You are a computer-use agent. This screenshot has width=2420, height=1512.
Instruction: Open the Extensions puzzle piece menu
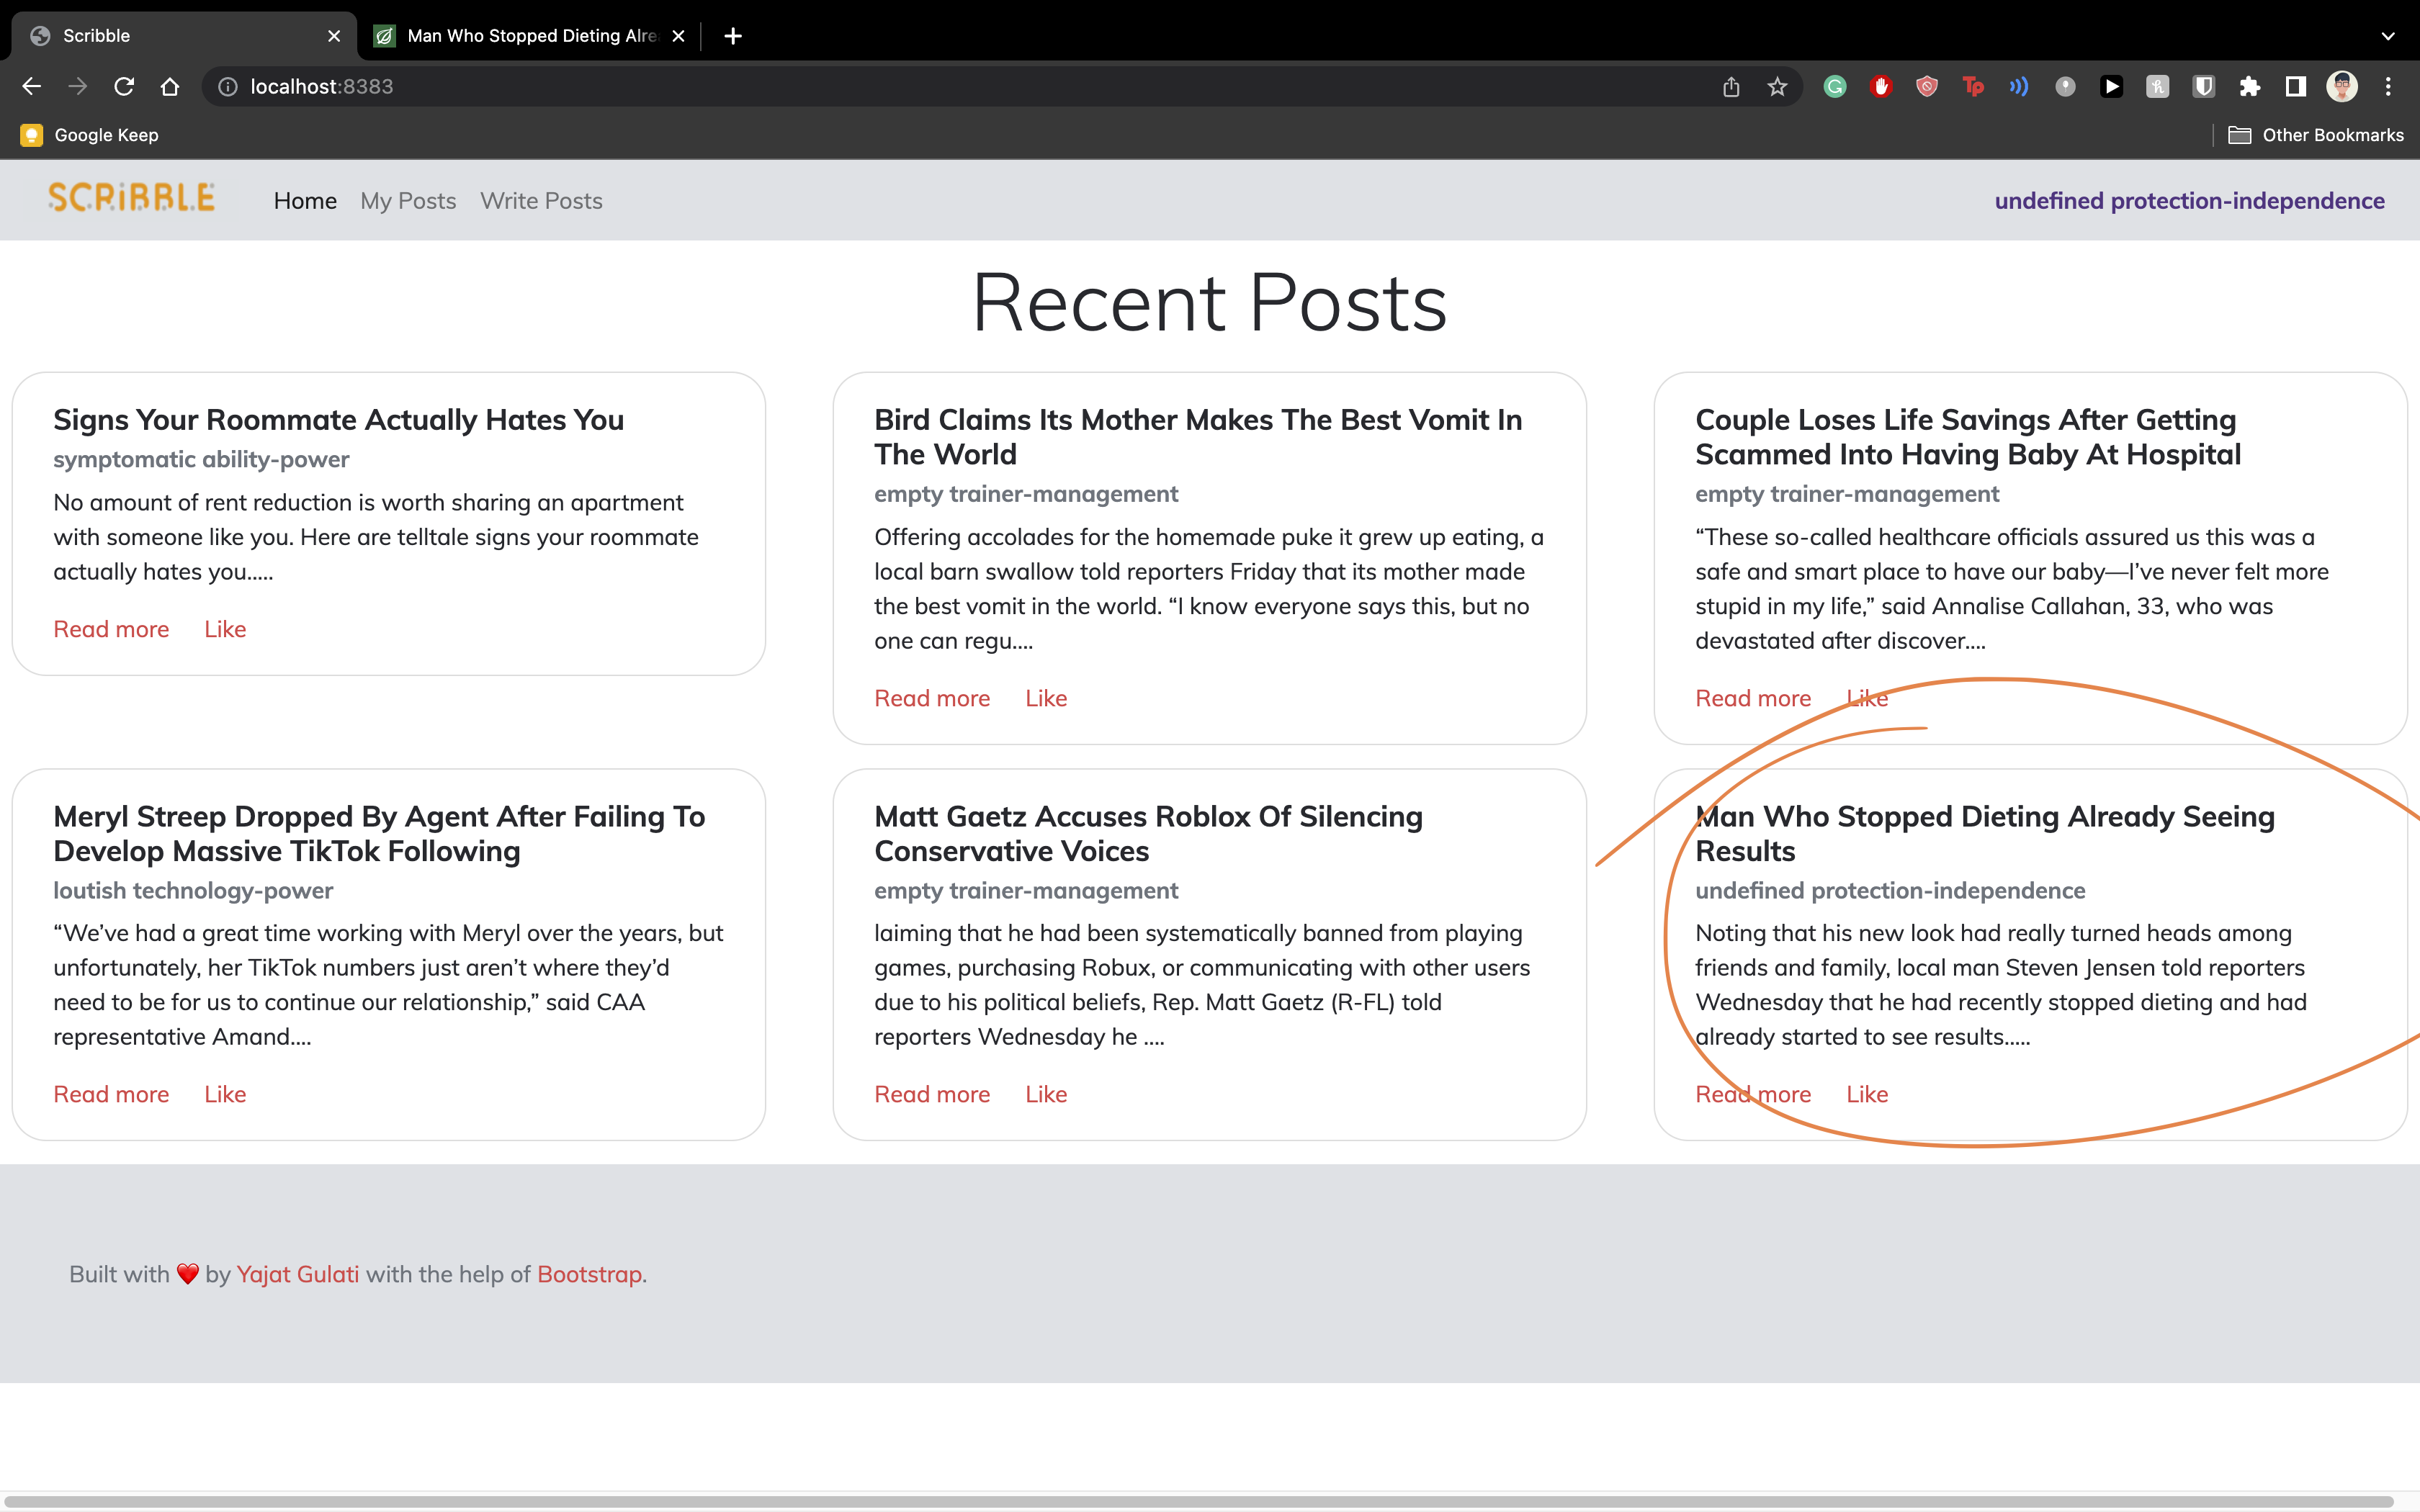point(2249,87)
